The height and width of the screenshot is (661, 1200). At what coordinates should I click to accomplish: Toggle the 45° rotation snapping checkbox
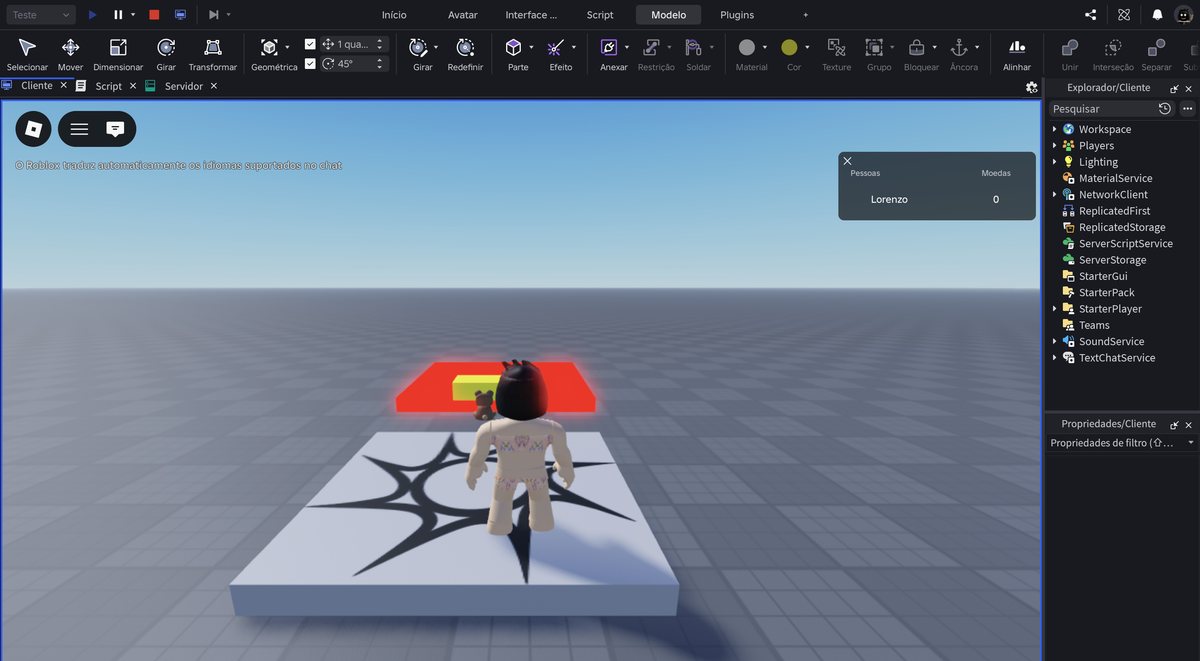(310, 63)
